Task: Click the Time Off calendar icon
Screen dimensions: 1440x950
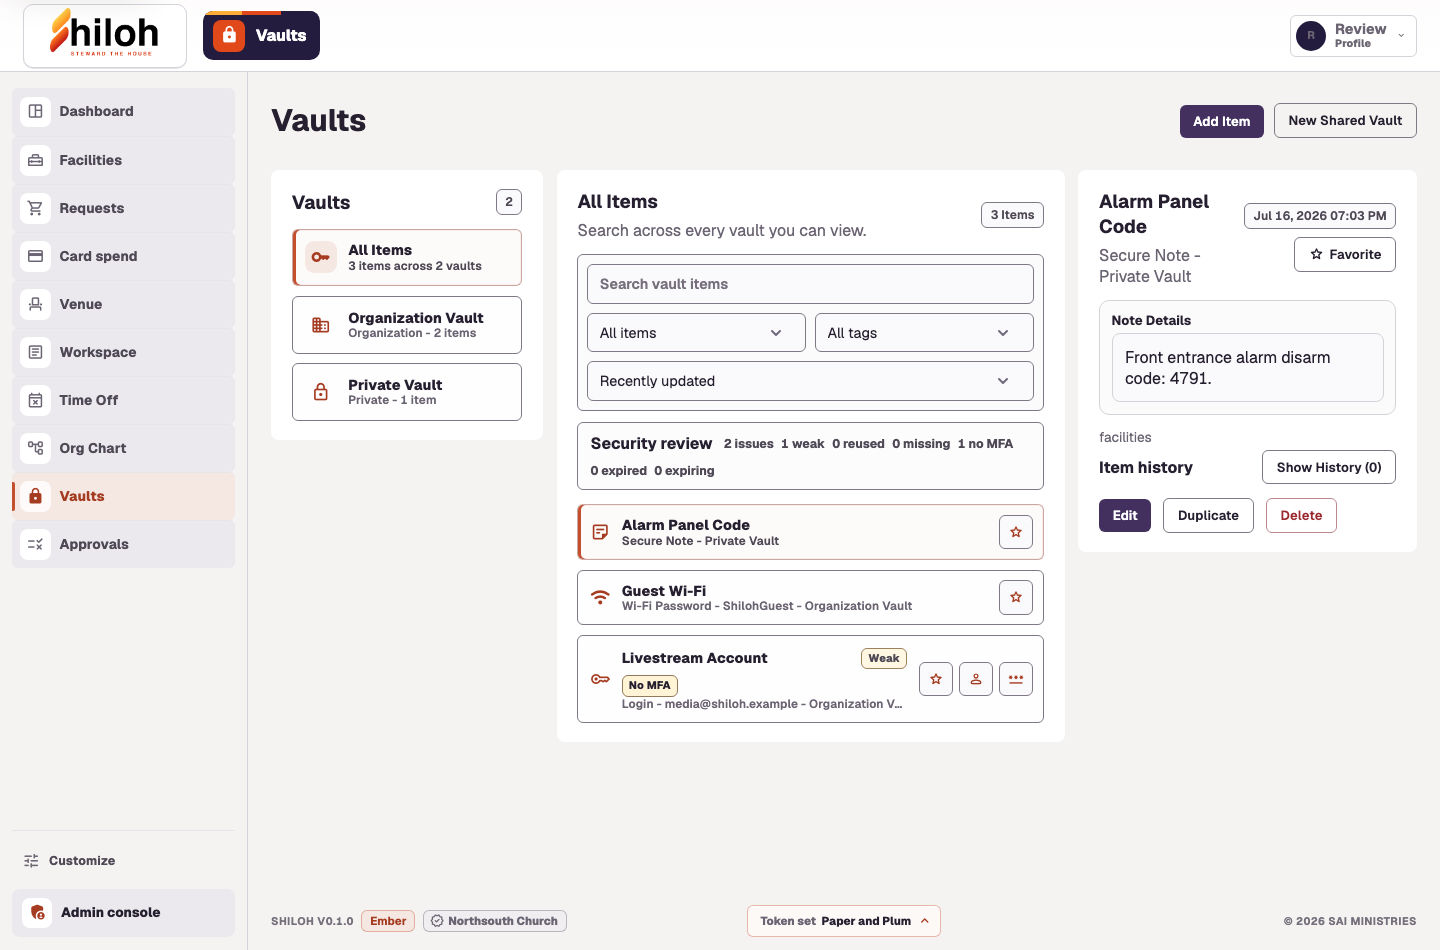Action: click(36, 400)
